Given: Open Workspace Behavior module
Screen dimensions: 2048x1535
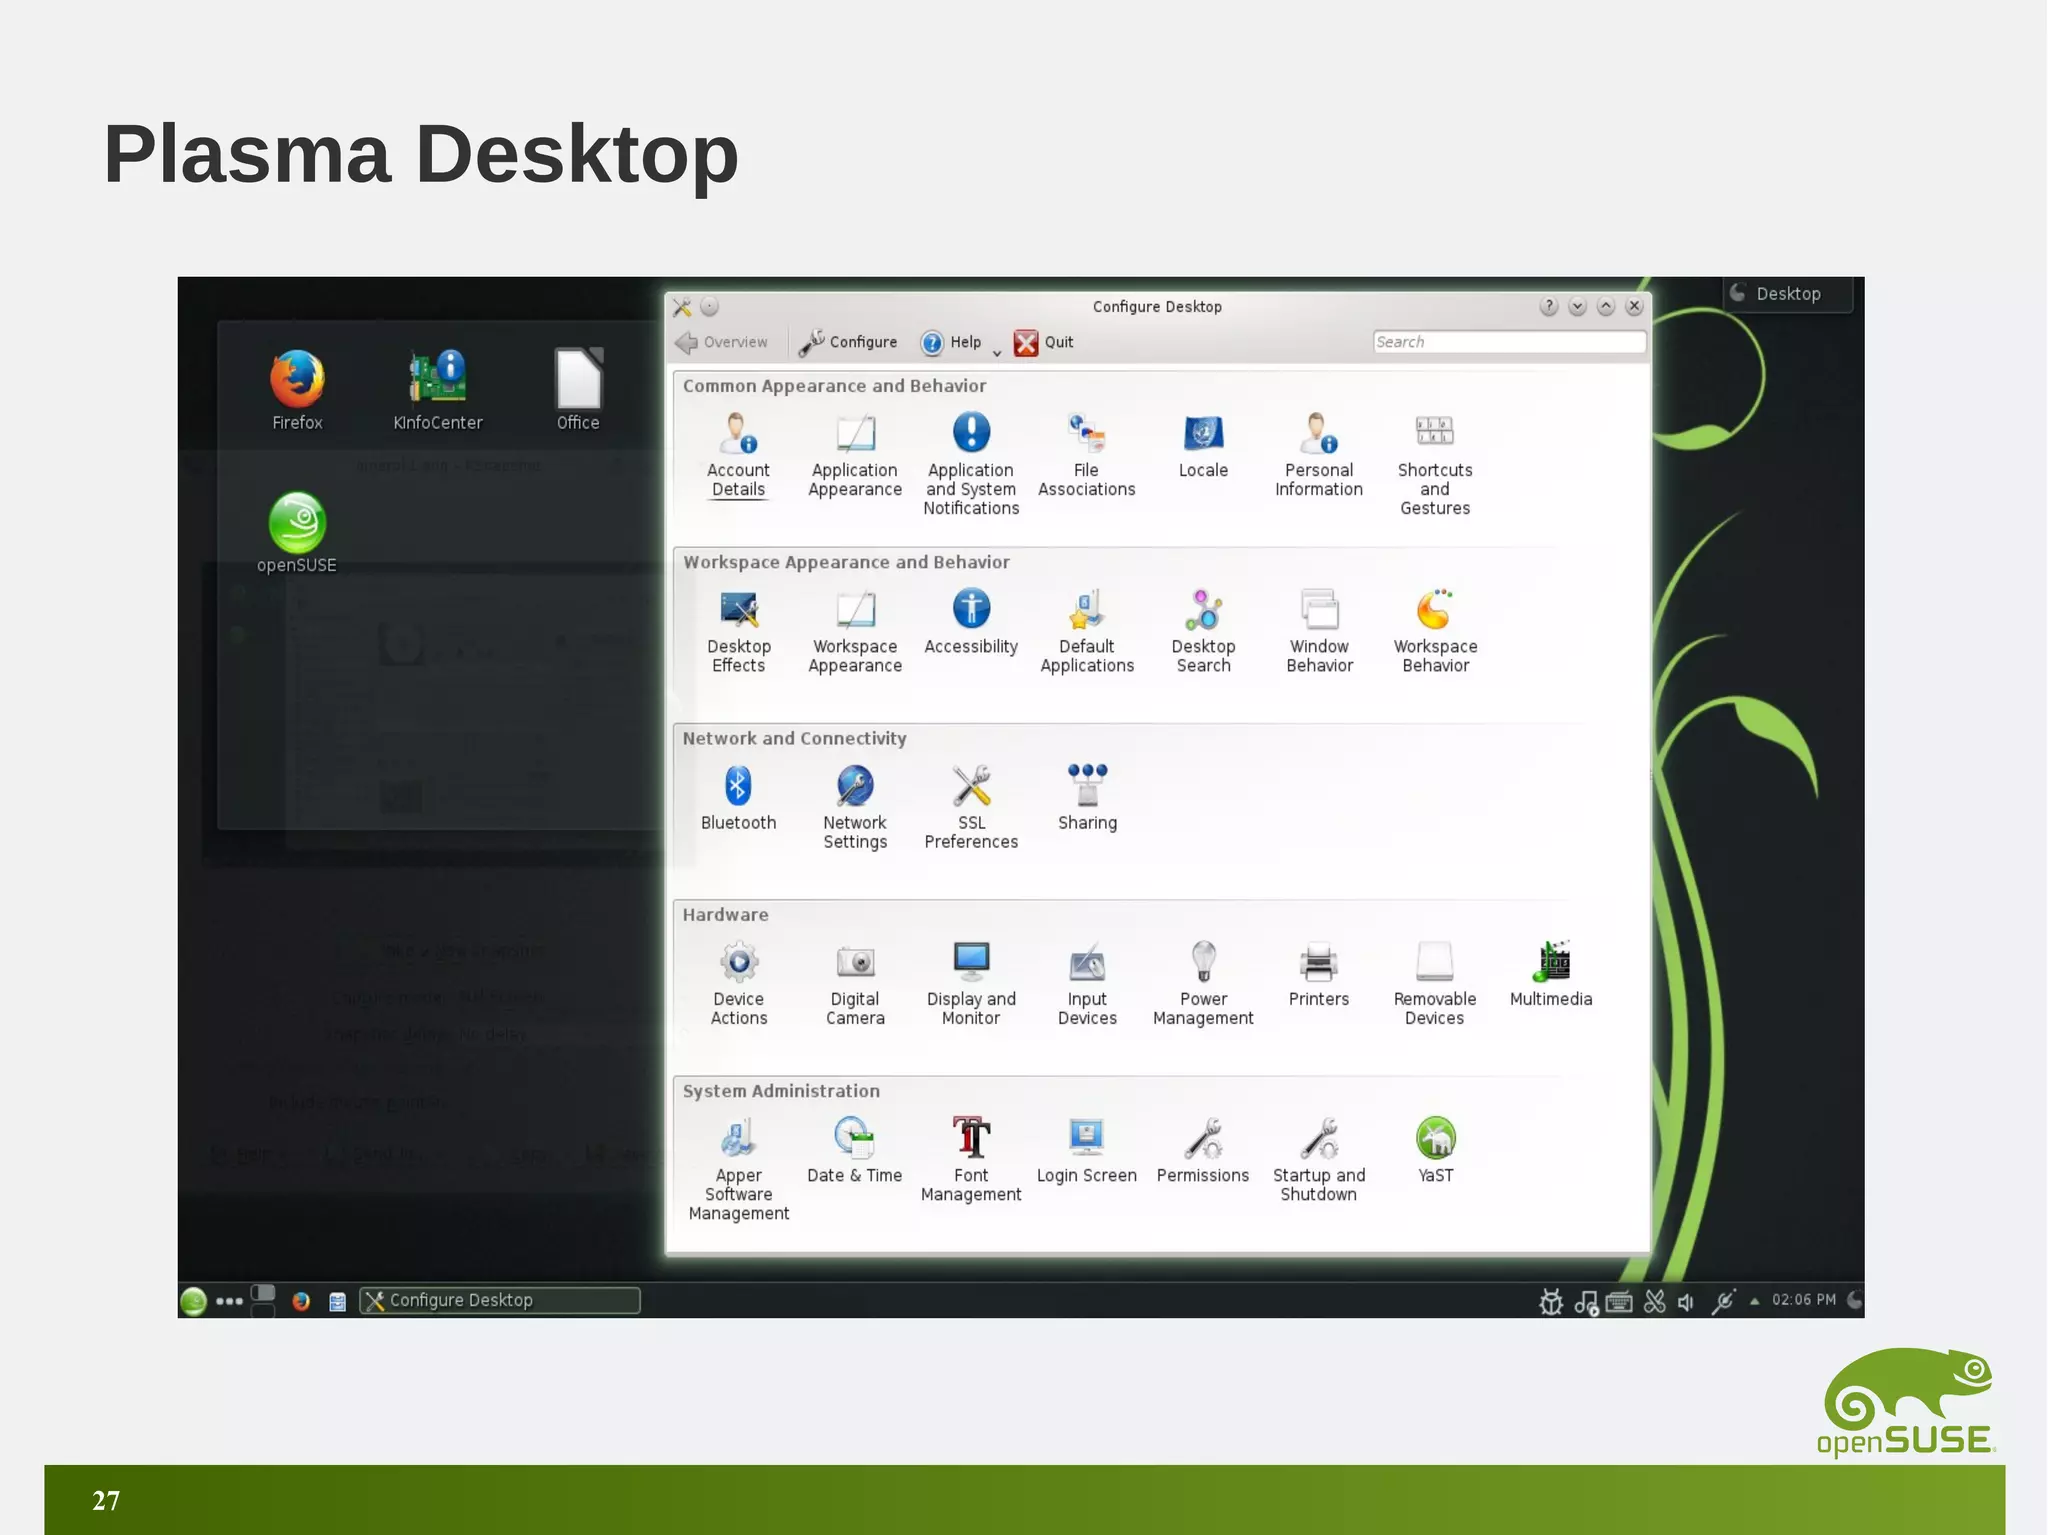Looking at the screenshot, I should pyautogui.click(x=1435, y=631).
